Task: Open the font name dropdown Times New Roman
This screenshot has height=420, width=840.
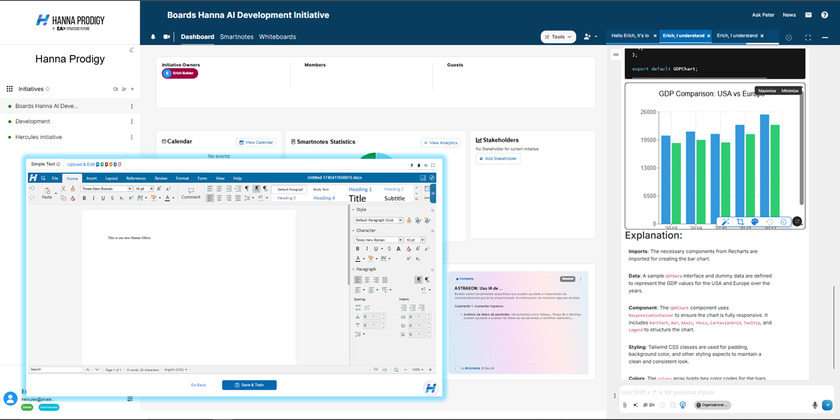Action: (x=105, y=188)
